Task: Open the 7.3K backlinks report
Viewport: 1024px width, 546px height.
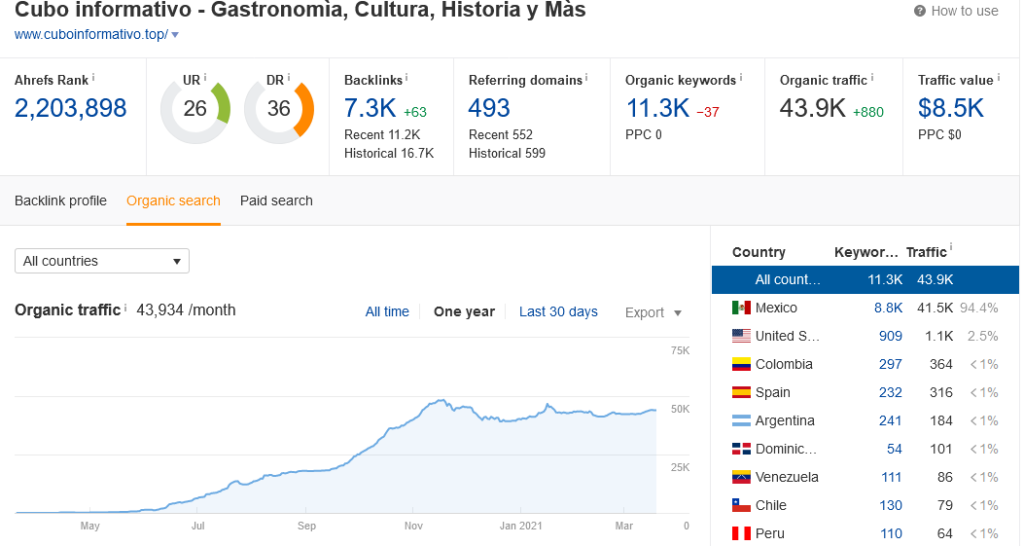Action: (x=370, y=108)
